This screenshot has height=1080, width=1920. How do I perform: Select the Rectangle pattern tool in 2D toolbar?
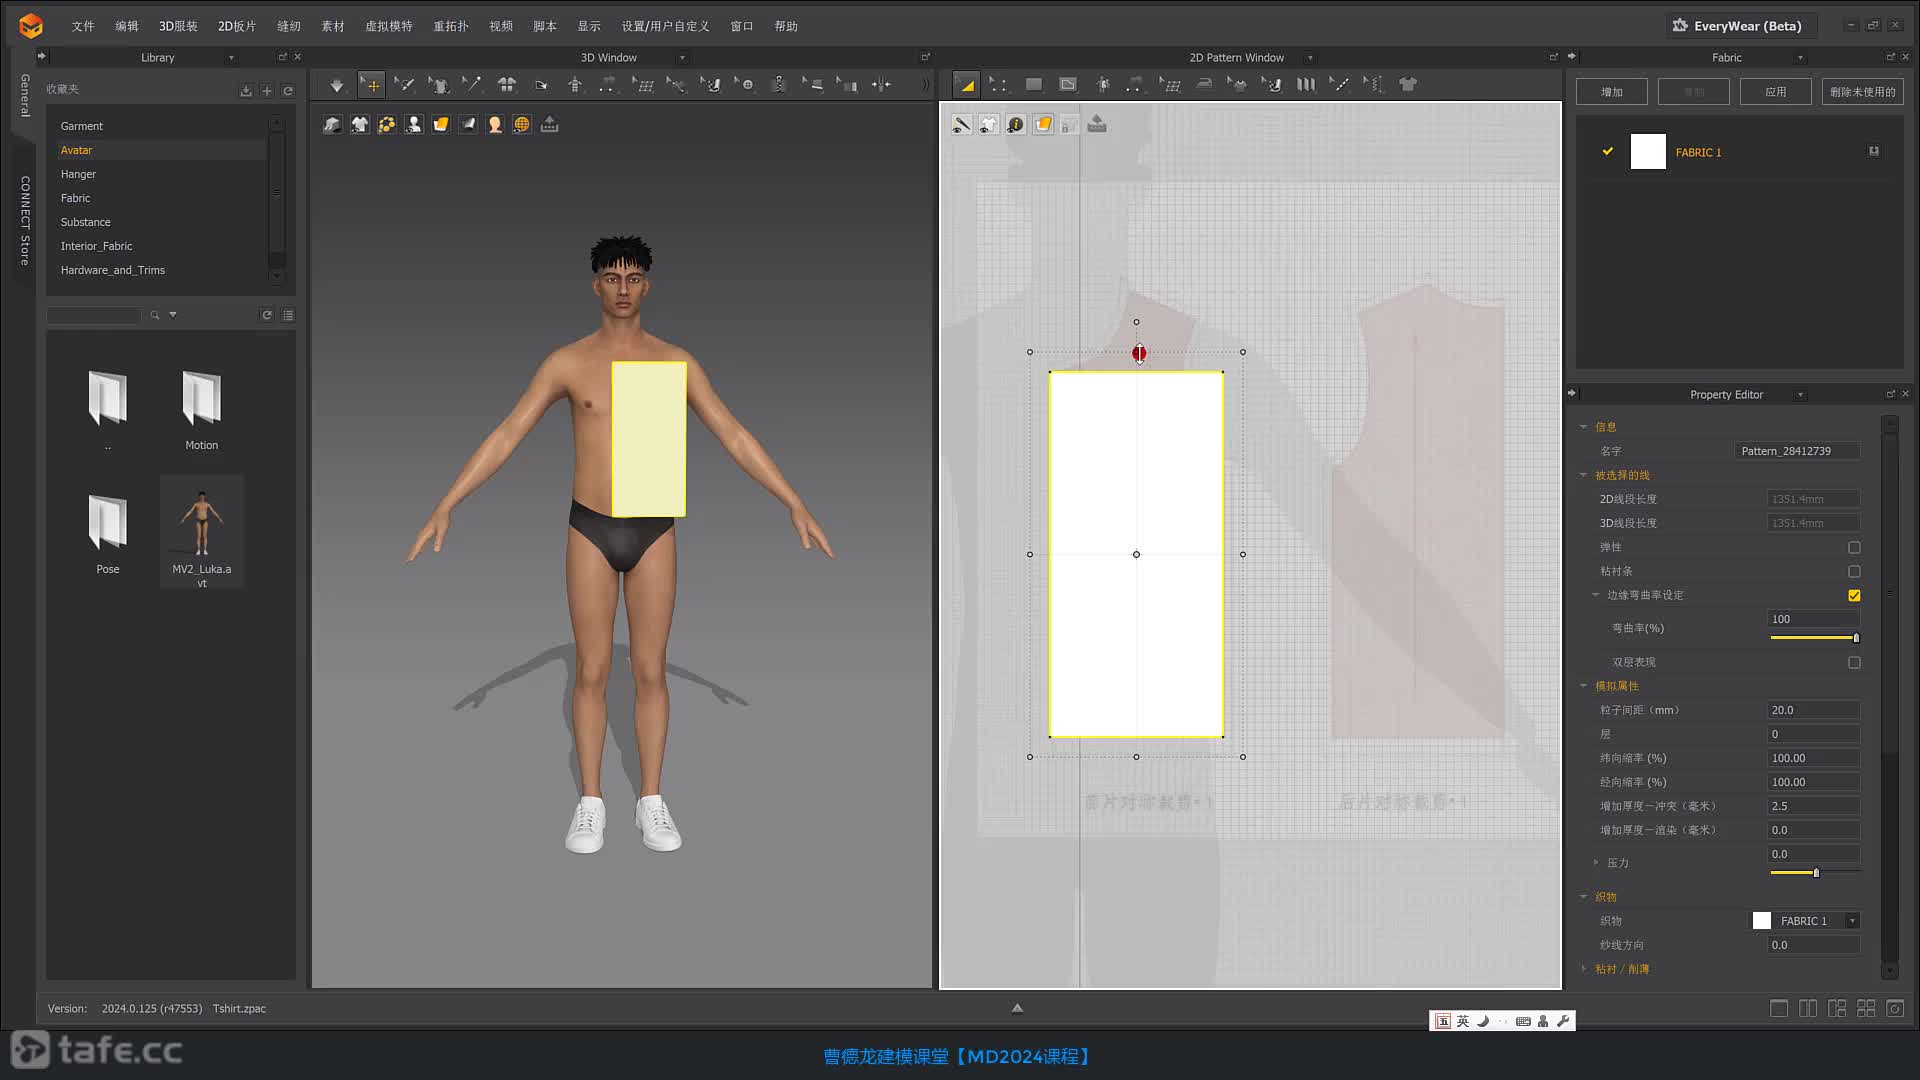(1034, 85)
